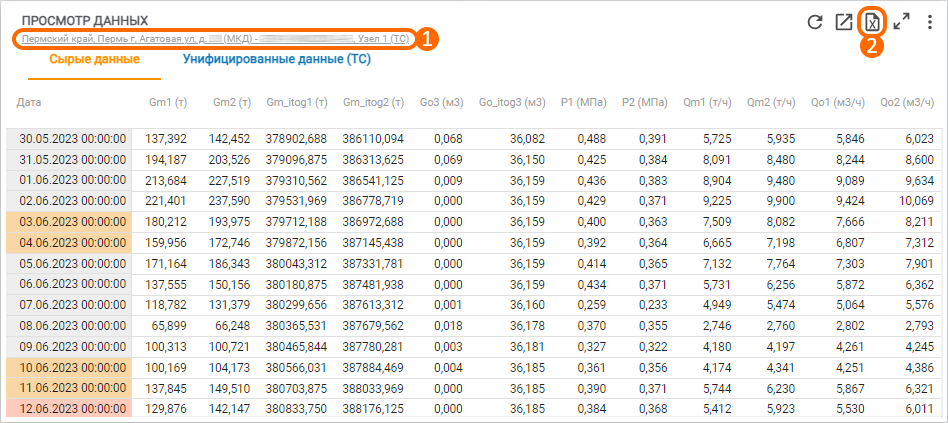This screenshot has height=423, width=948.
Task: Click Qo1 cell value 5,530
Action: [849, 409]
